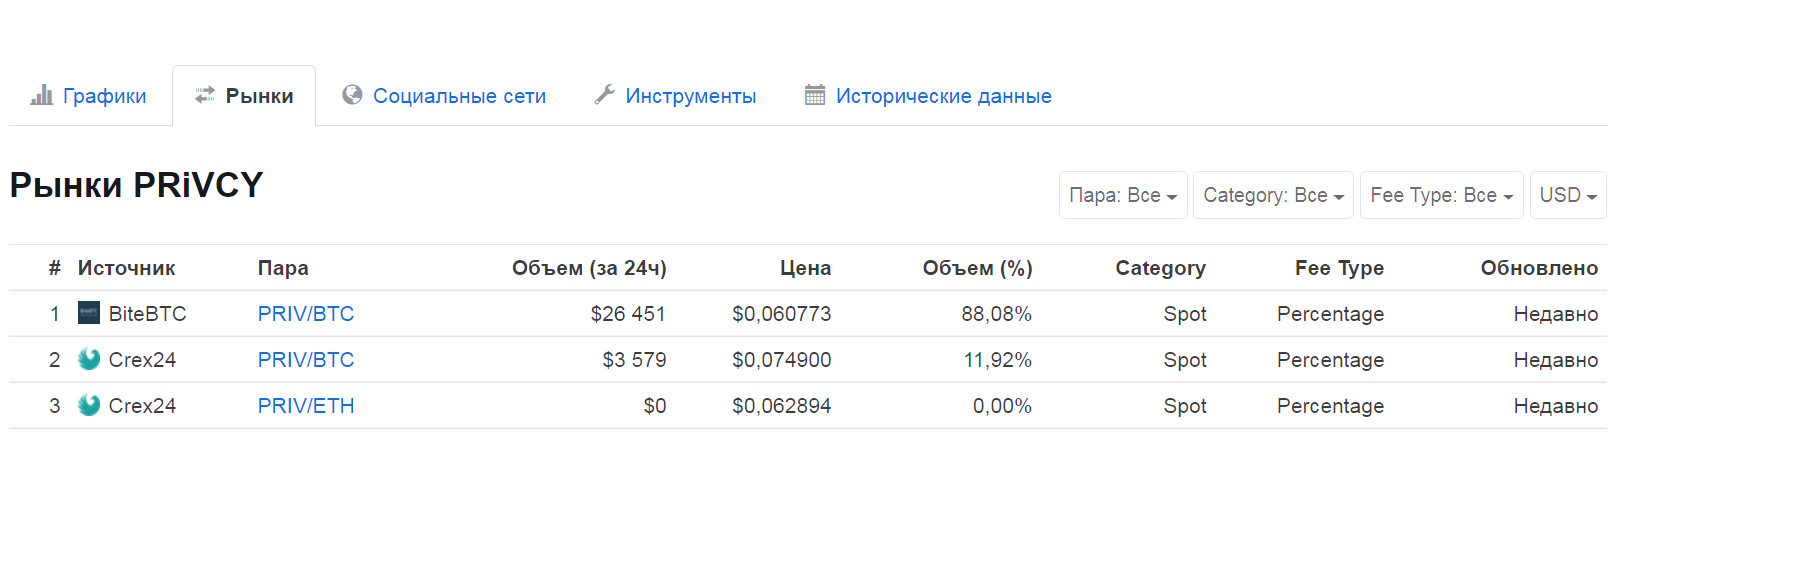Image resolution: width=1804 pixels, height=570 pixels.
Task: Change currency with the USD dropdown
Action: tap(1568, 195)
